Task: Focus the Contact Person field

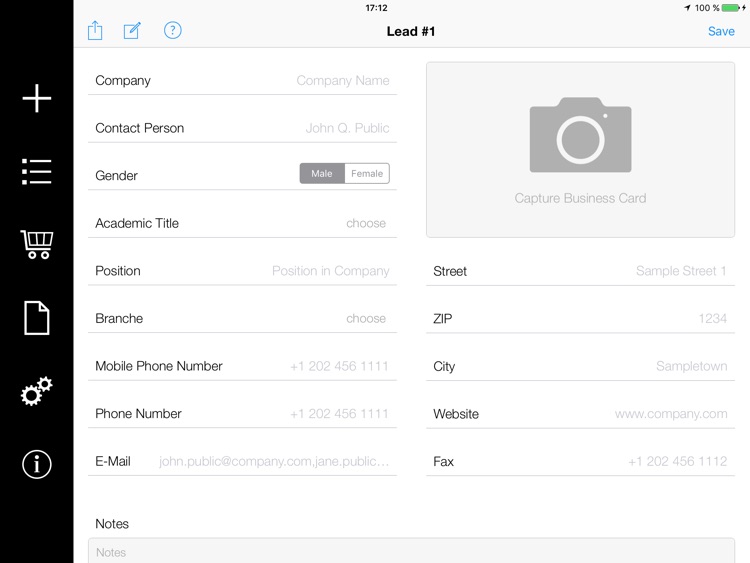Action: (242, 128)
